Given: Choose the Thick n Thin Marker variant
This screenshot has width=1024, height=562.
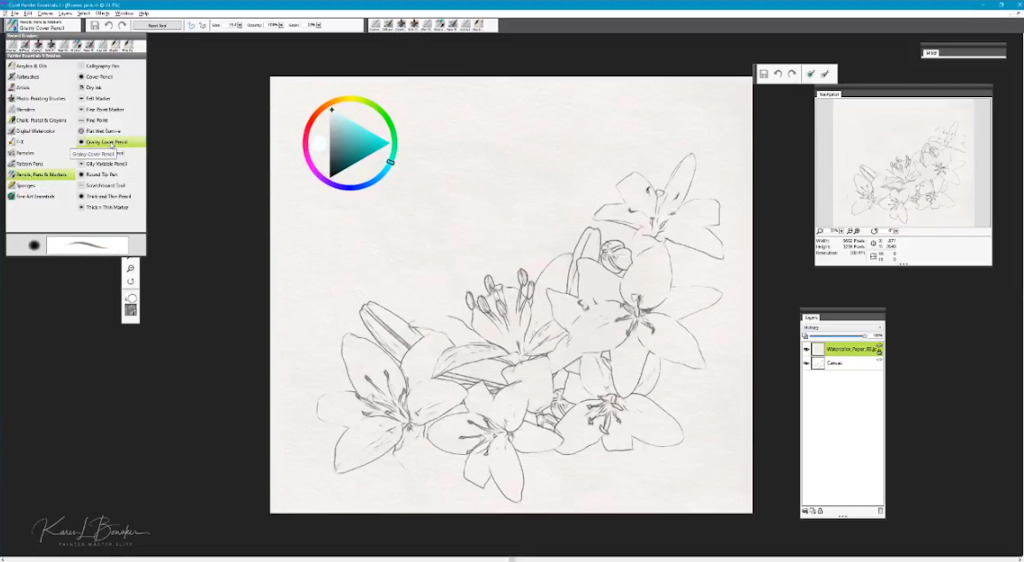Looking at the screenshot, I should coord(110,208).
